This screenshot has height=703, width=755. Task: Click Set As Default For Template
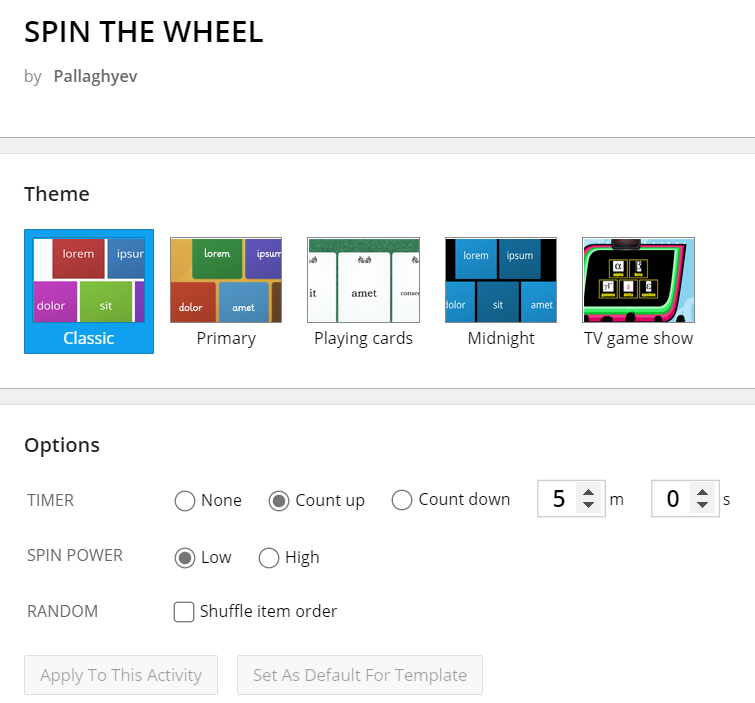point(360,675)
